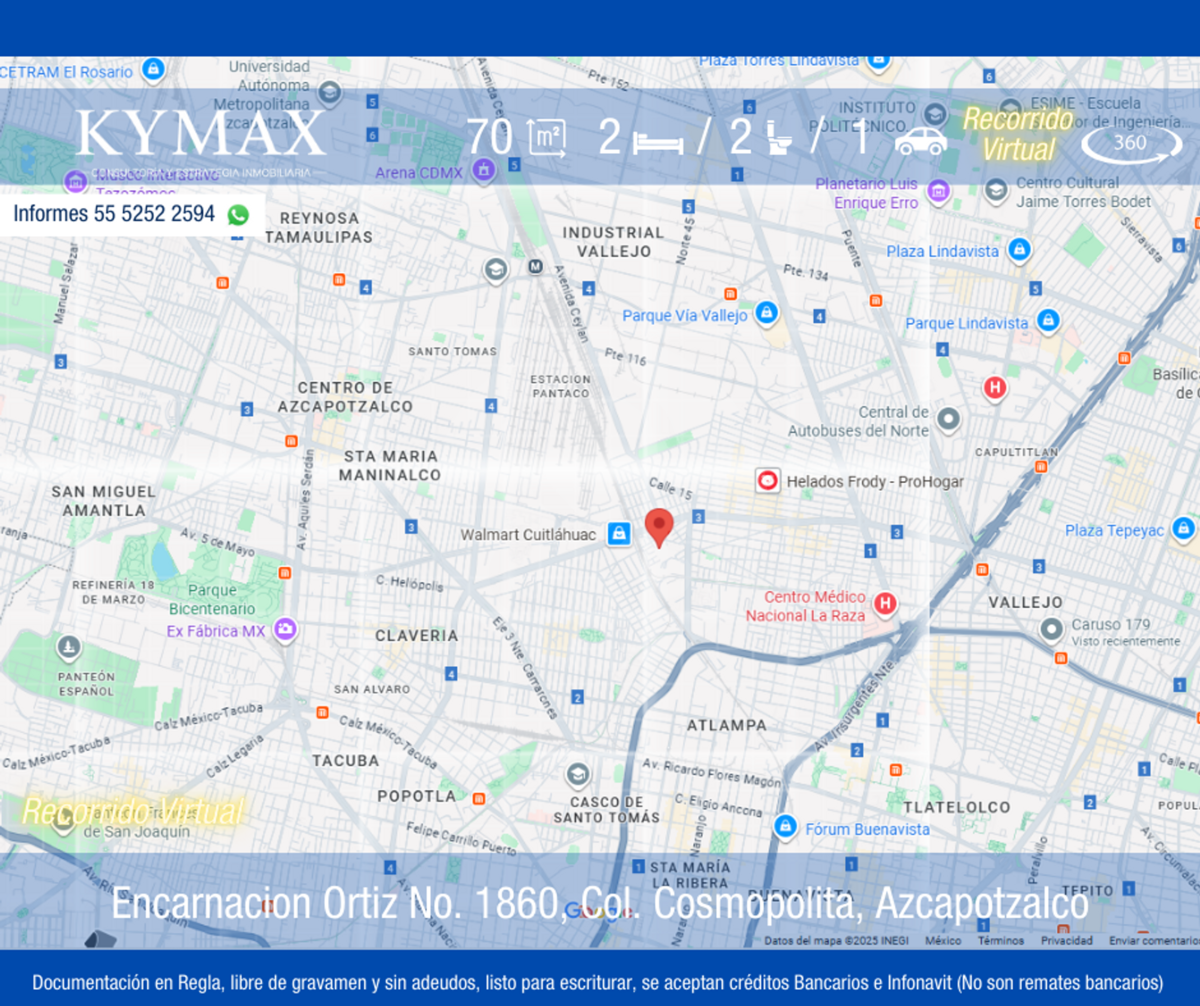Screen dimensions: 1200x1006
Task: Click the SANTO TOMAS label
Action: tap(452, 351)
